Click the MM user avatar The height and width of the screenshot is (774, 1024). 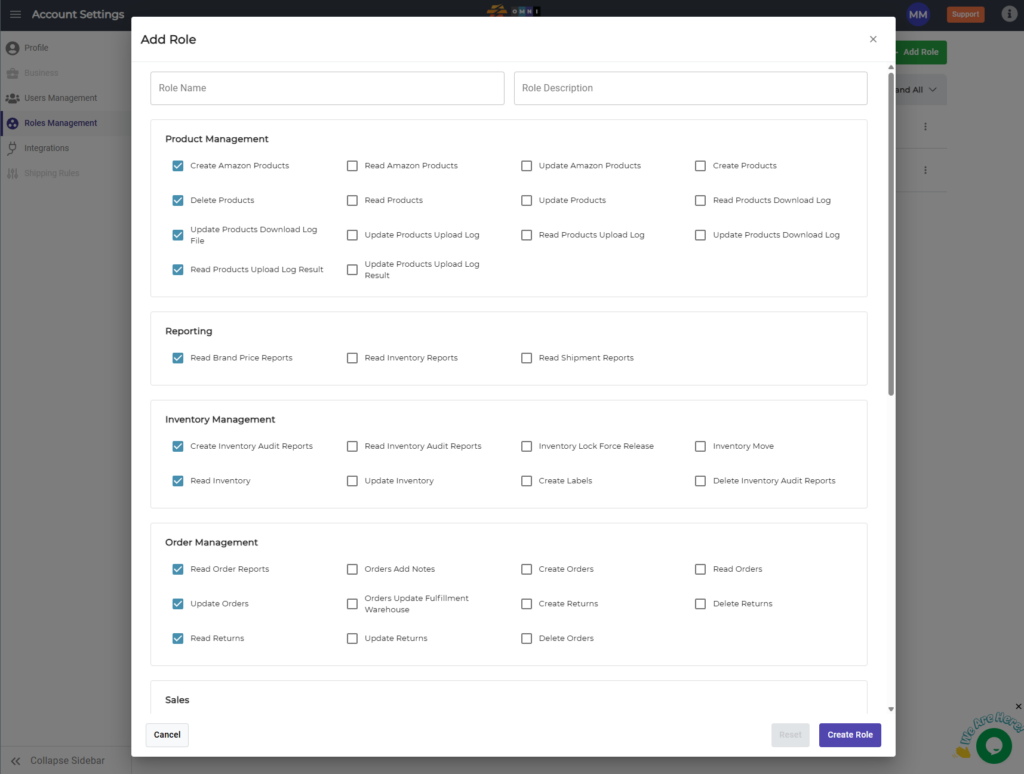(x=918, y=14)
